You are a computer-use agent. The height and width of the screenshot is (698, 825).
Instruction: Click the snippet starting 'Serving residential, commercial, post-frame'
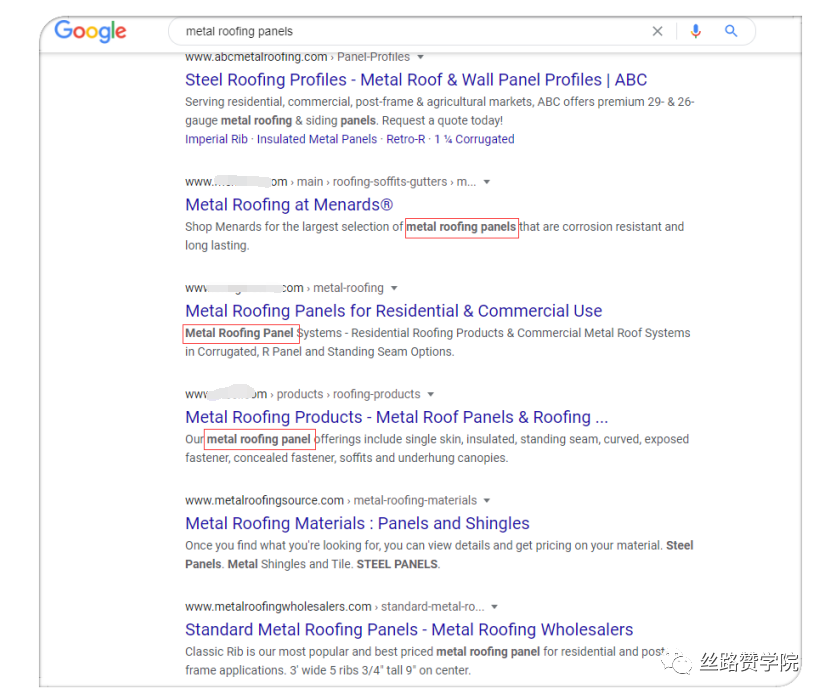tap(440, 111)
